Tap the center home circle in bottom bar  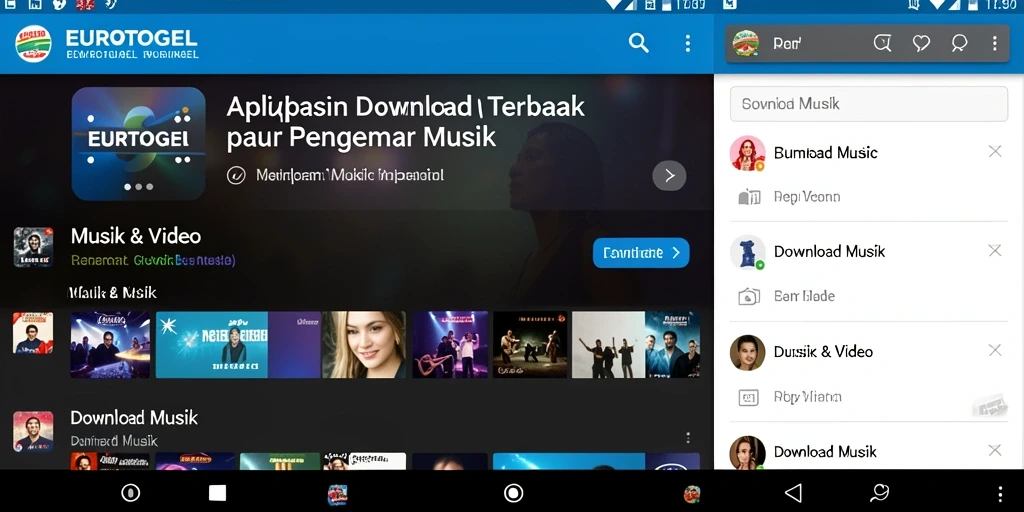[514, 492]
